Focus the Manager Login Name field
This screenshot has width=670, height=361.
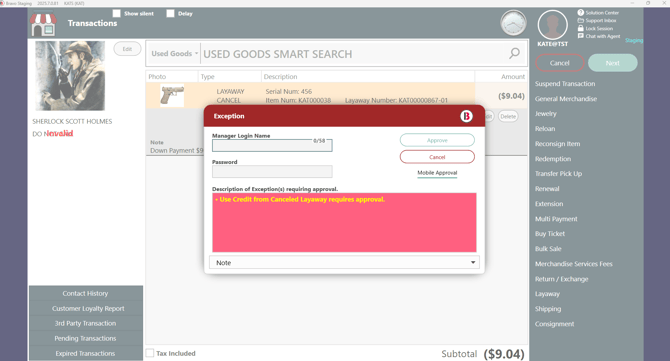(x=272, y=146)
